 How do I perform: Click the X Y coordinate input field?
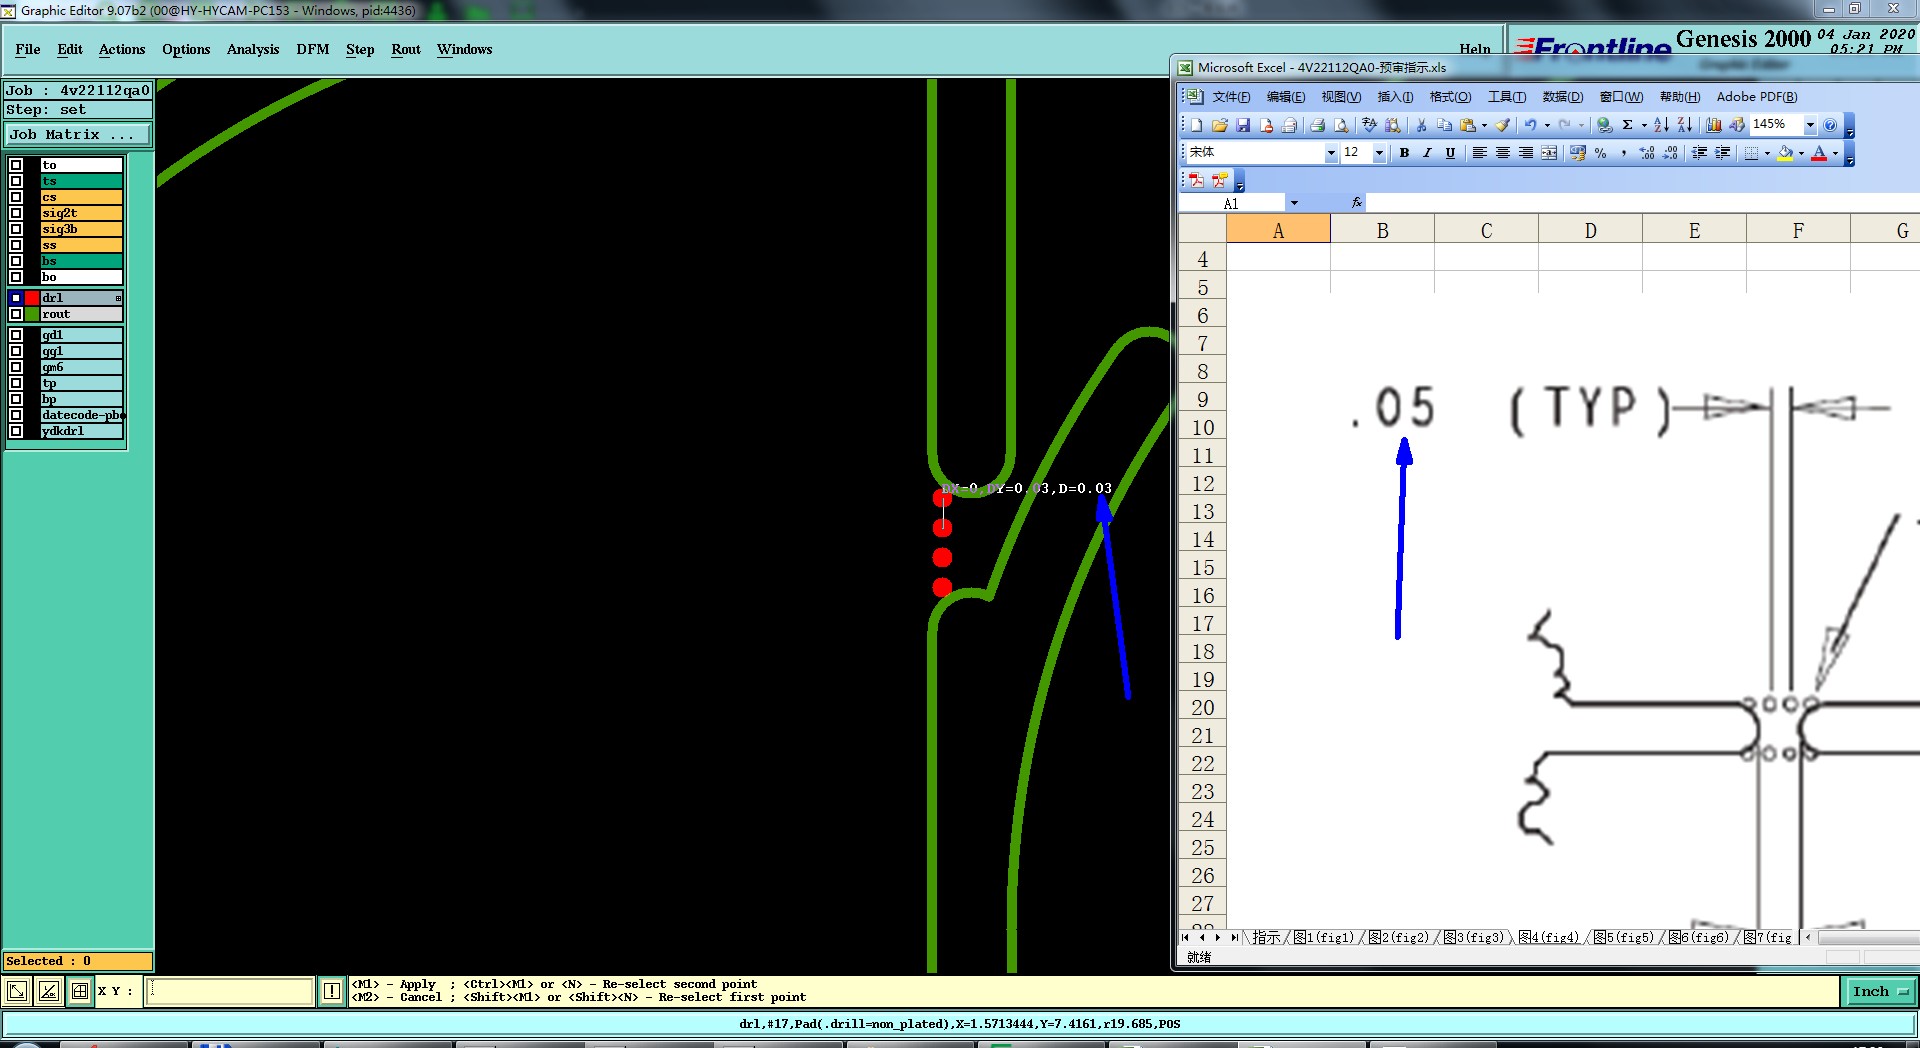click(230, 991)
